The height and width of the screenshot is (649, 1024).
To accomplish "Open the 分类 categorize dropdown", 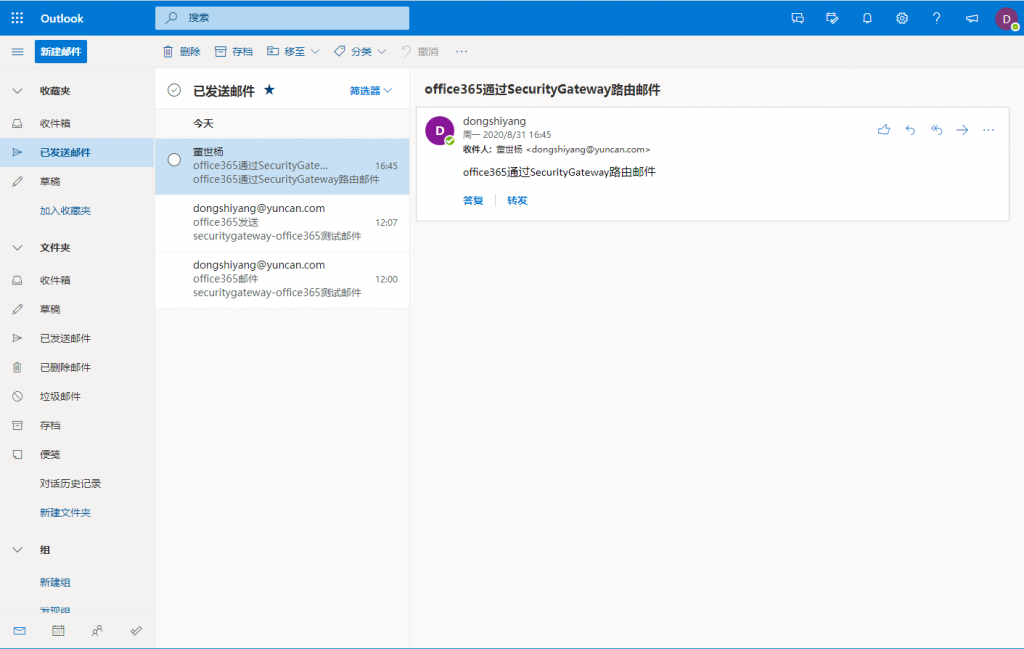I will tap(360, 52).
